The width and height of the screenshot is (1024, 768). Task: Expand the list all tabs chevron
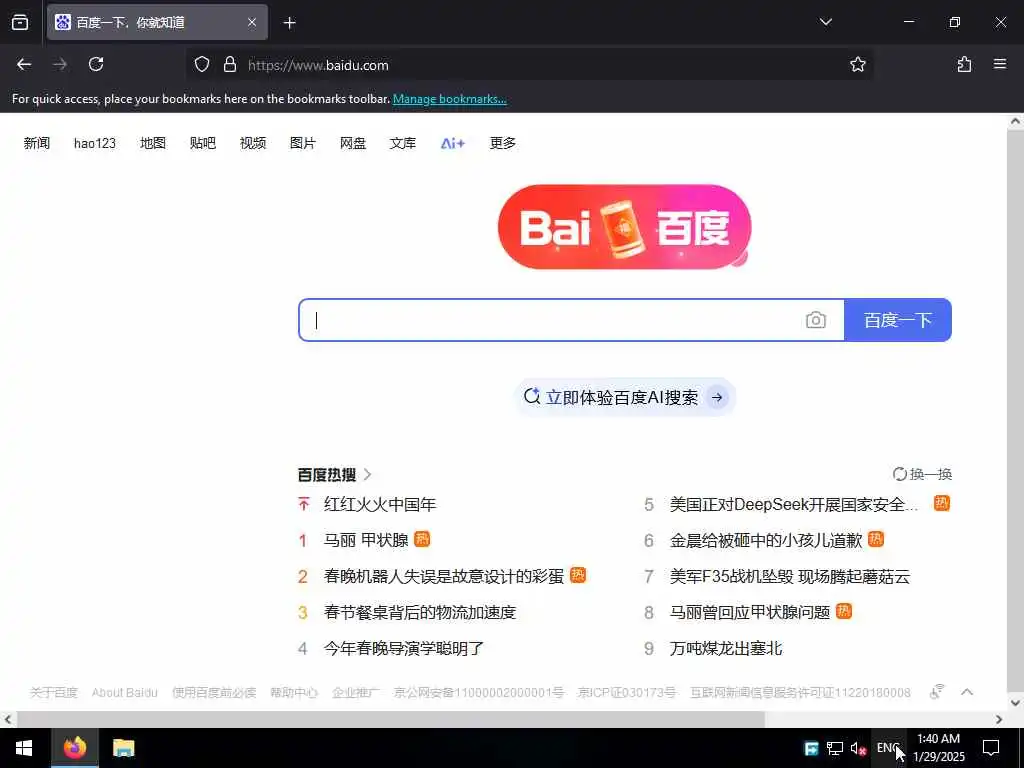825,22
